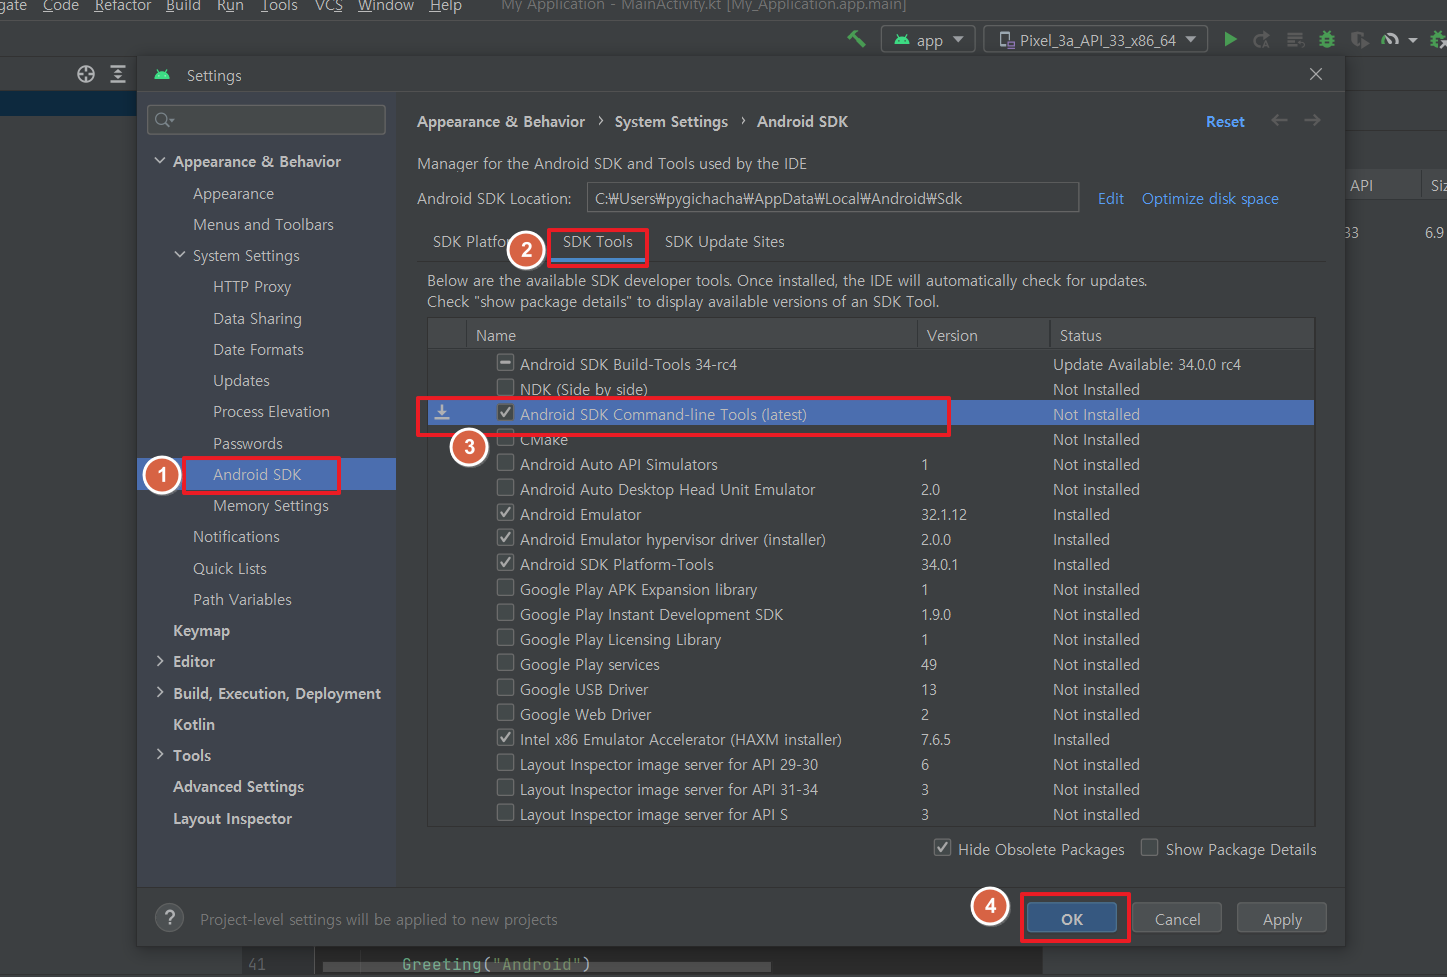Click the green Run app play icon
The image size is (1447, 977).
pyautogui.click(x=1231, y=39)
